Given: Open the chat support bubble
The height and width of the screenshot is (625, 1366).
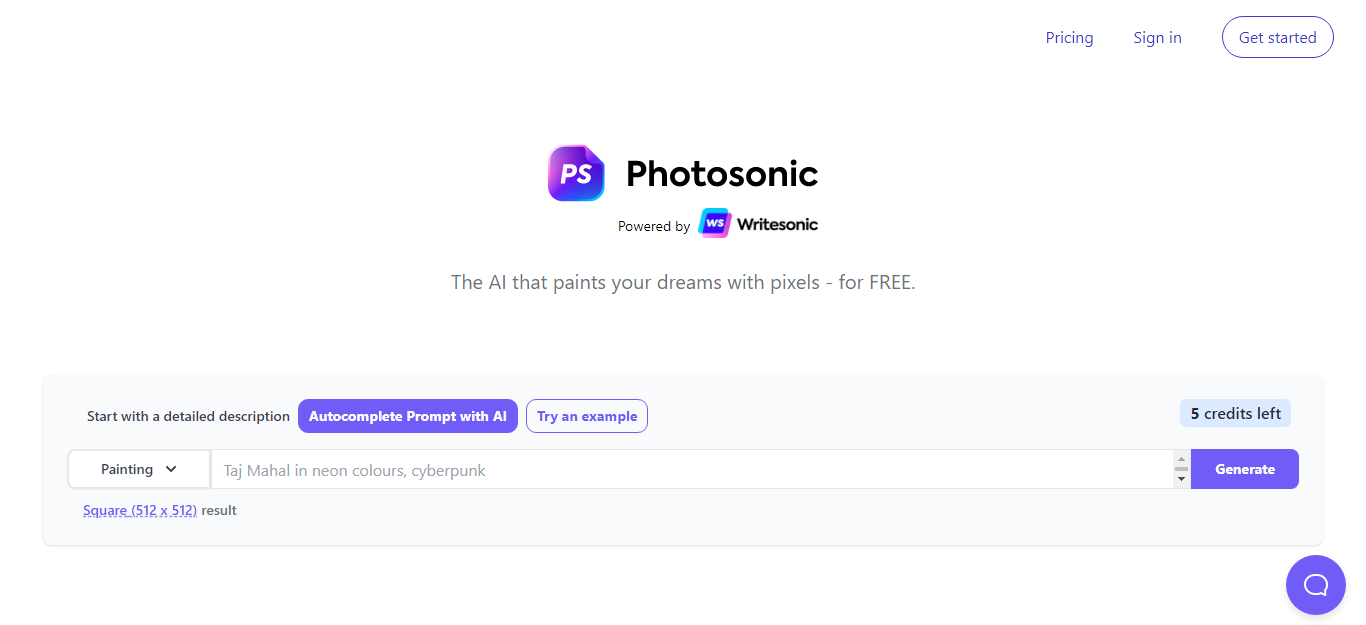Looking at the screenshot, I should tap(1315, 584).
